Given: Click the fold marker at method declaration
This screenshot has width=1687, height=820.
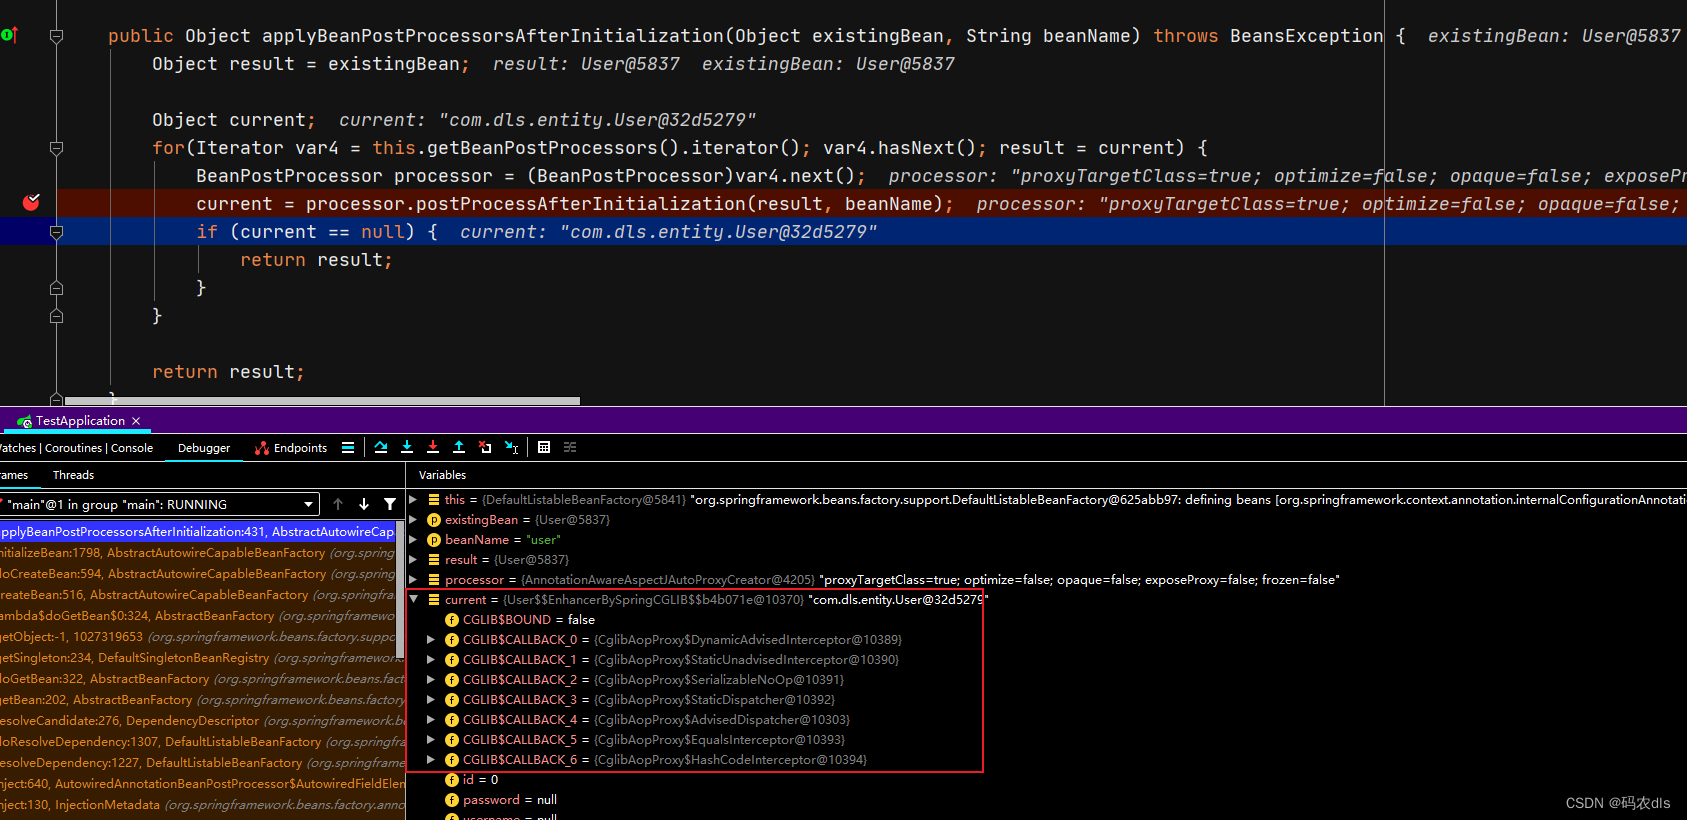Looking at the screenshot, I should (56, 36).
